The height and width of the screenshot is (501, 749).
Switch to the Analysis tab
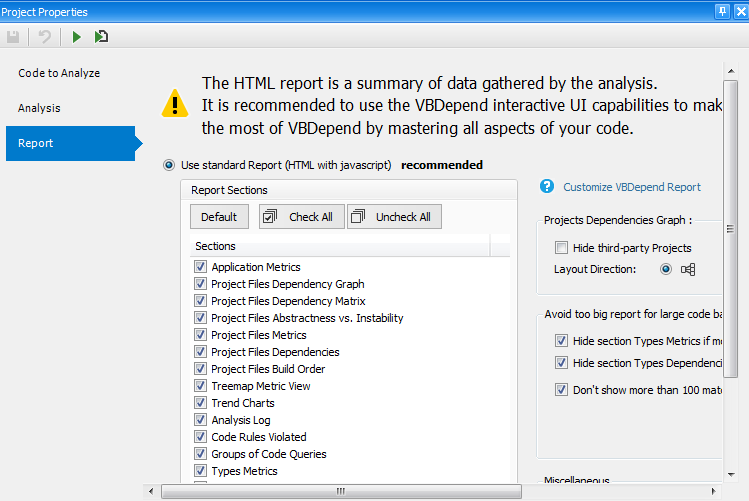[39, 108]
